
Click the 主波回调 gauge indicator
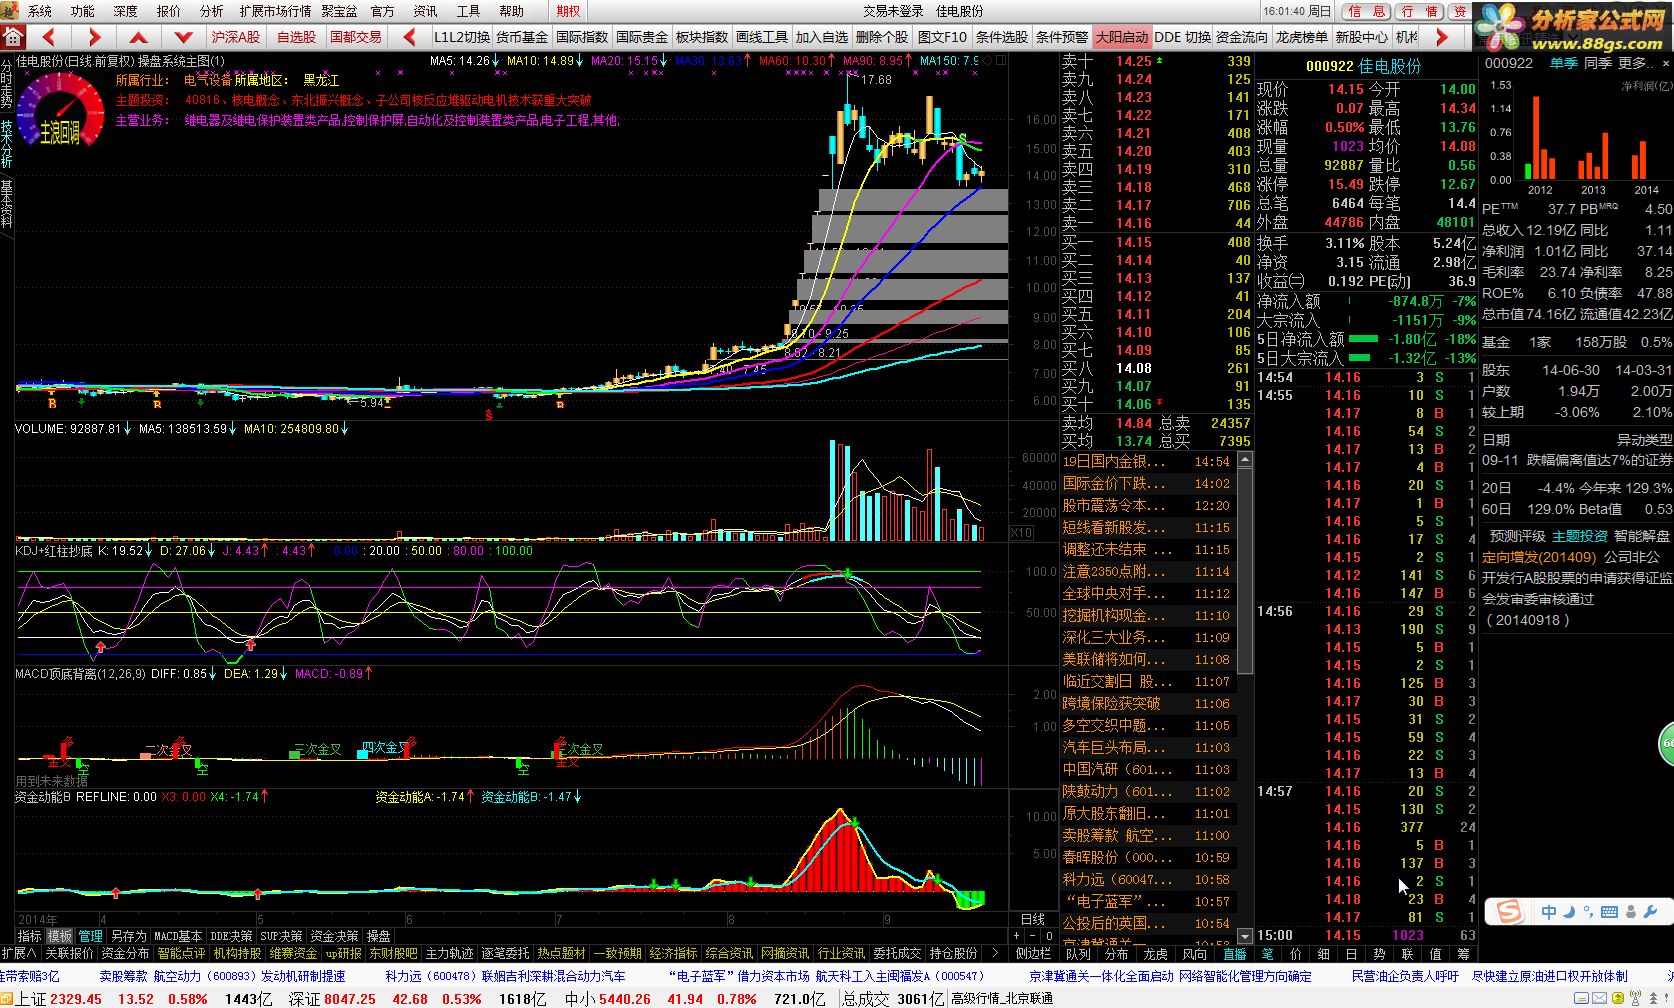click(x=60, y=112)
